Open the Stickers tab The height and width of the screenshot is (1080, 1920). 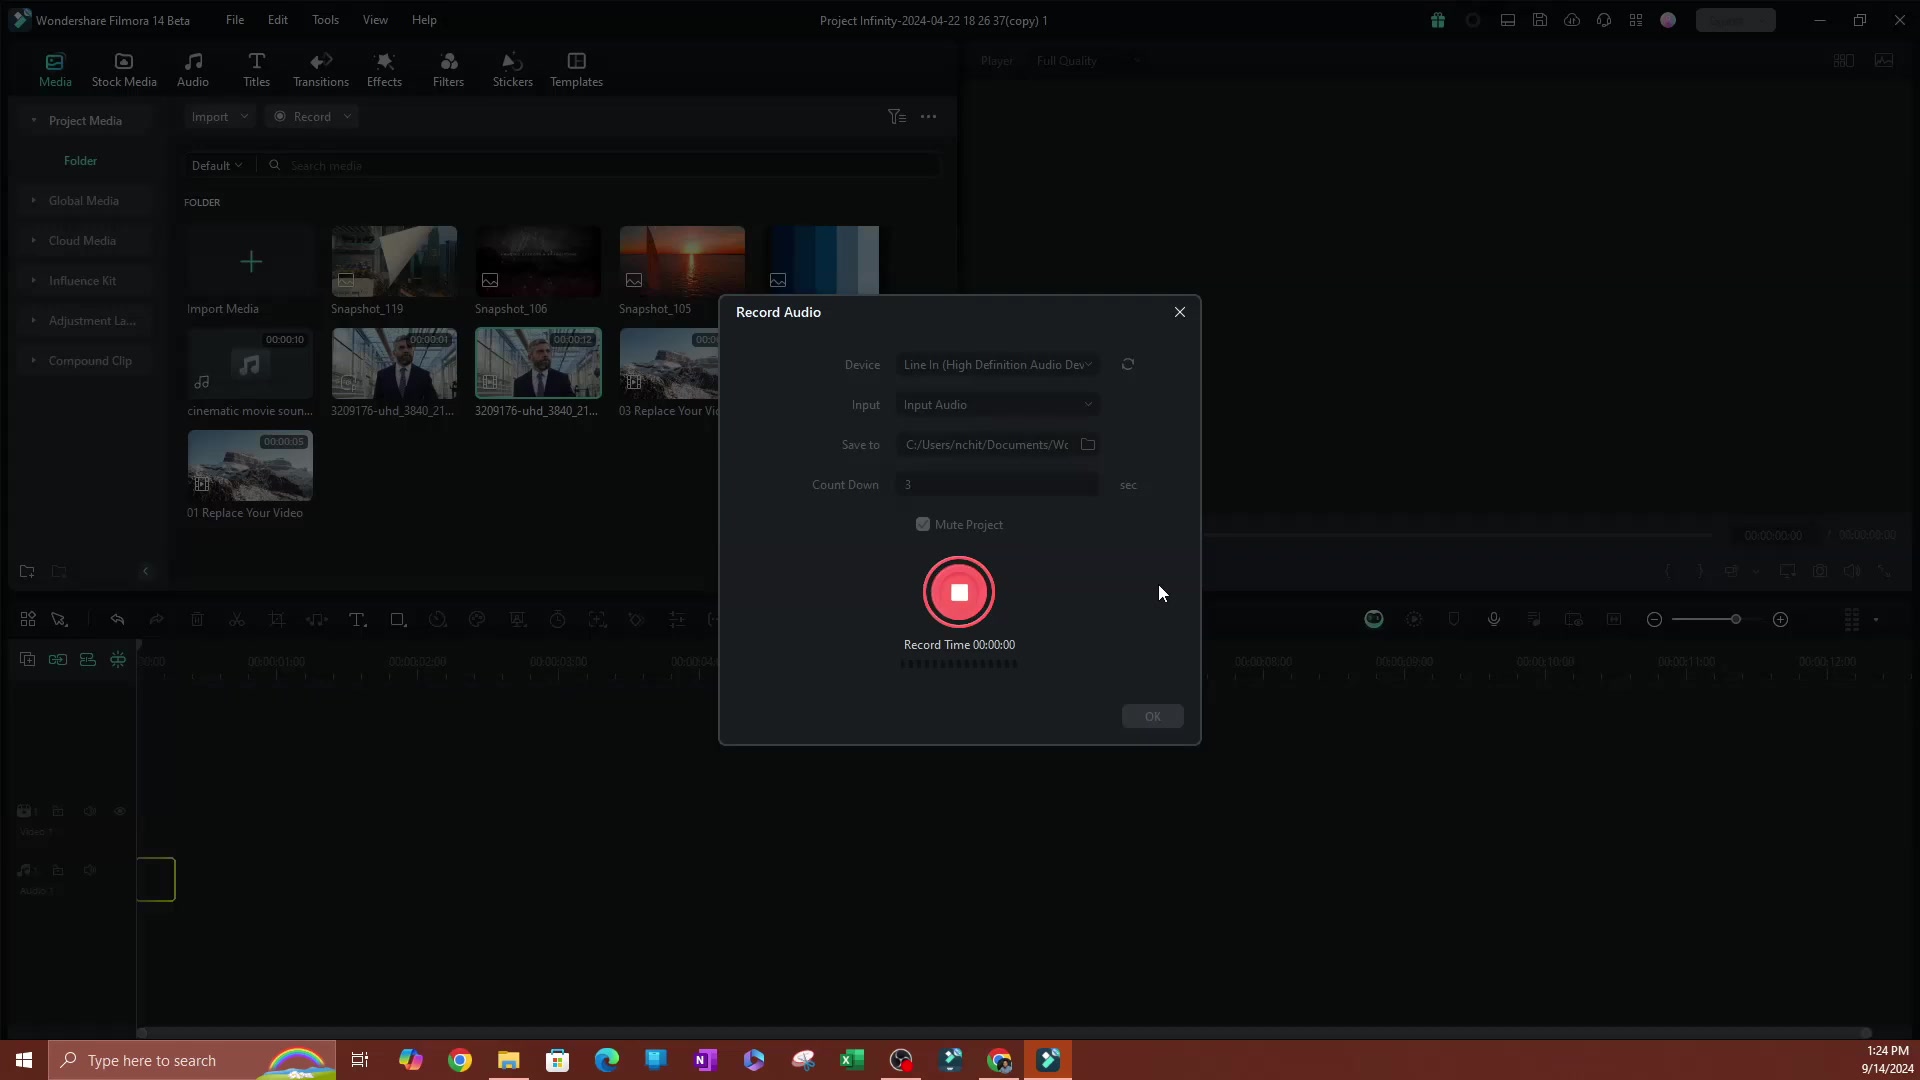pos(512,69)
